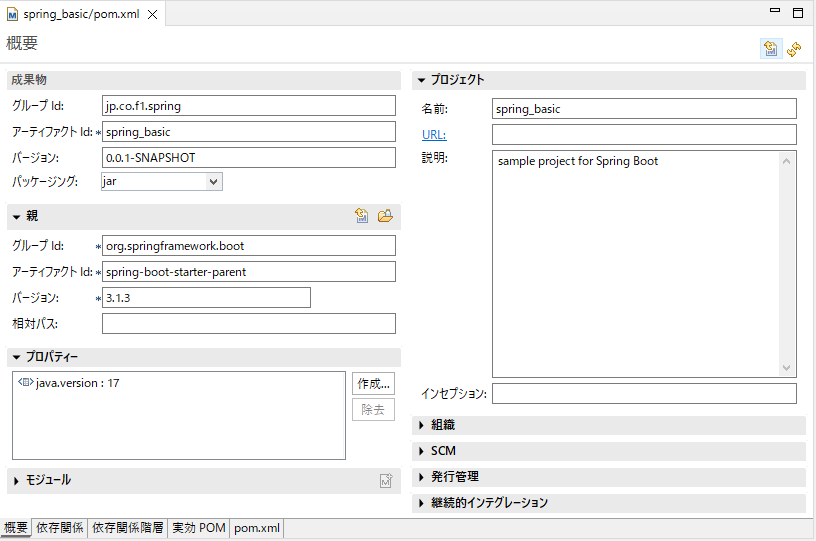
Task: Click the 相対パス input field
Action: (x=249, y=324)
